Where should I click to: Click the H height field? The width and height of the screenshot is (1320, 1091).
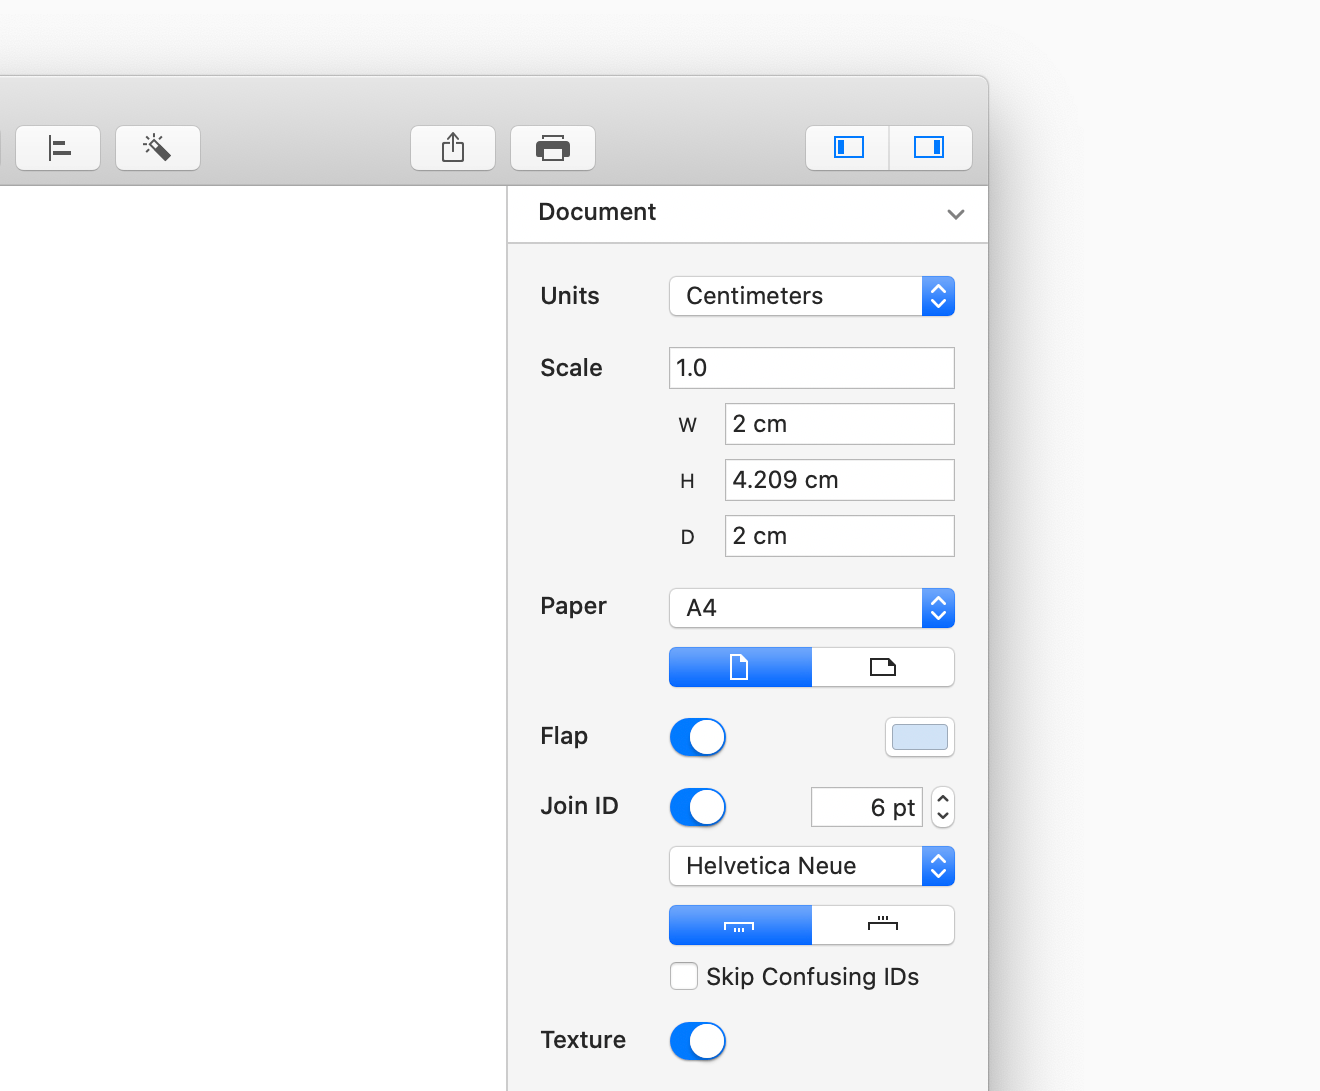coord(840,480)
